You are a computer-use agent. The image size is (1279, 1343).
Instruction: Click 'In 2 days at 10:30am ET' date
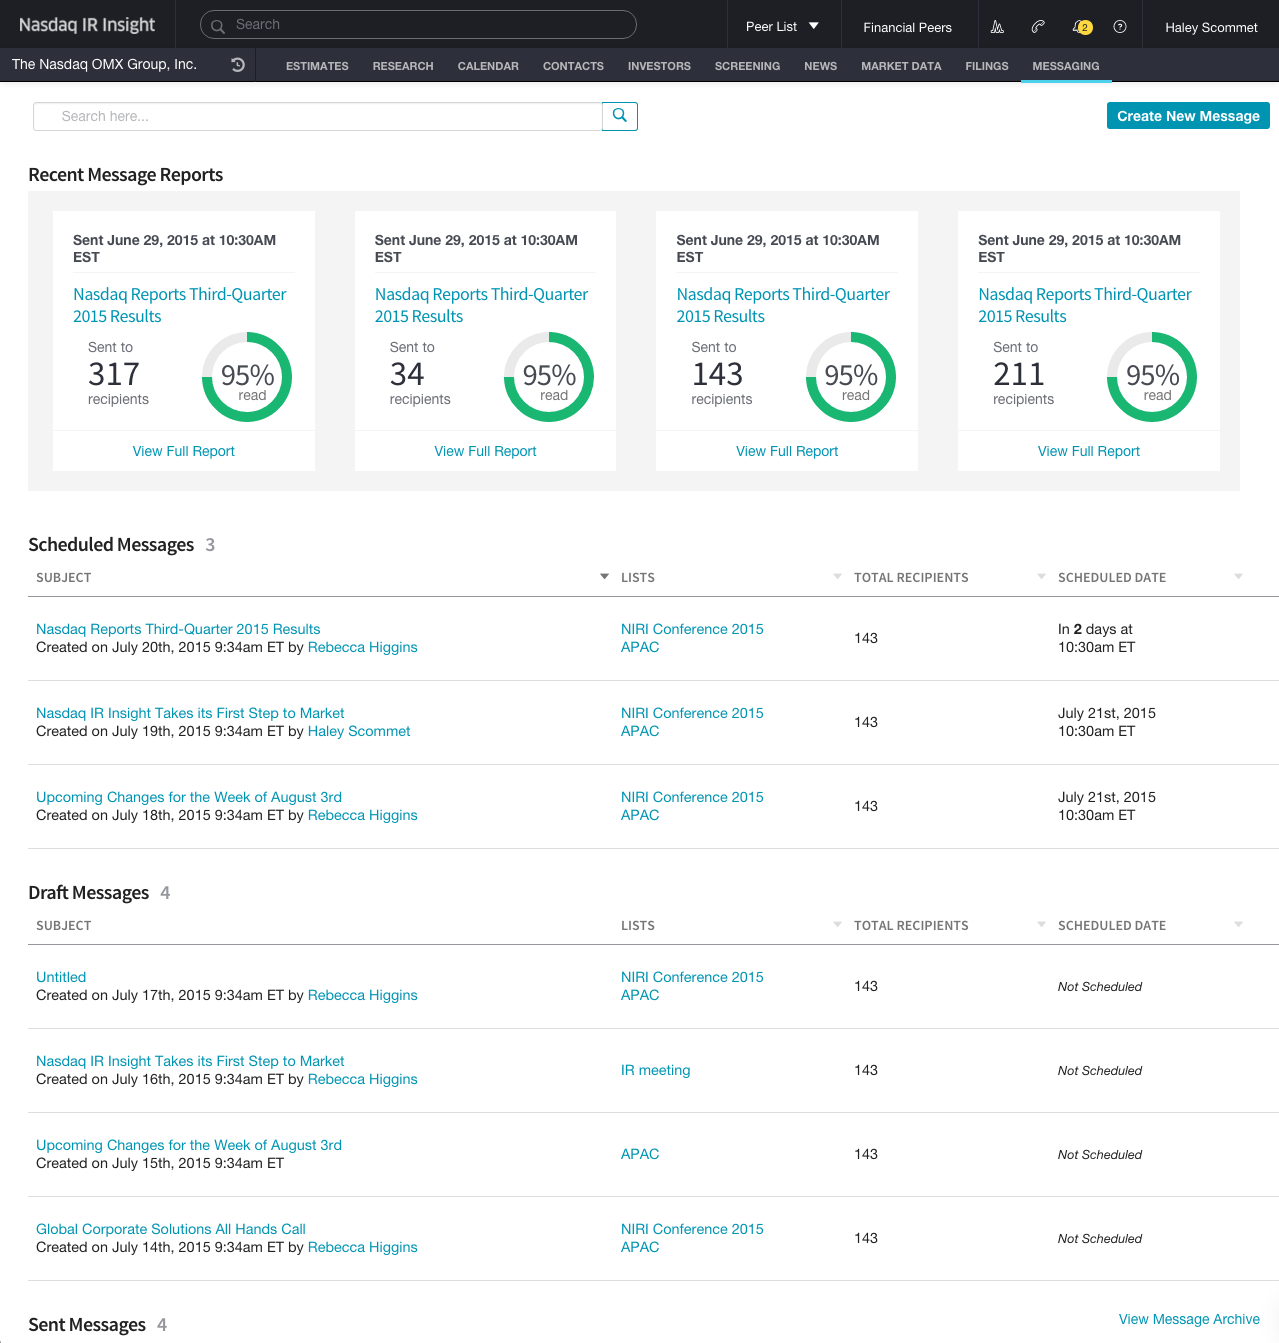point(1096,638)
